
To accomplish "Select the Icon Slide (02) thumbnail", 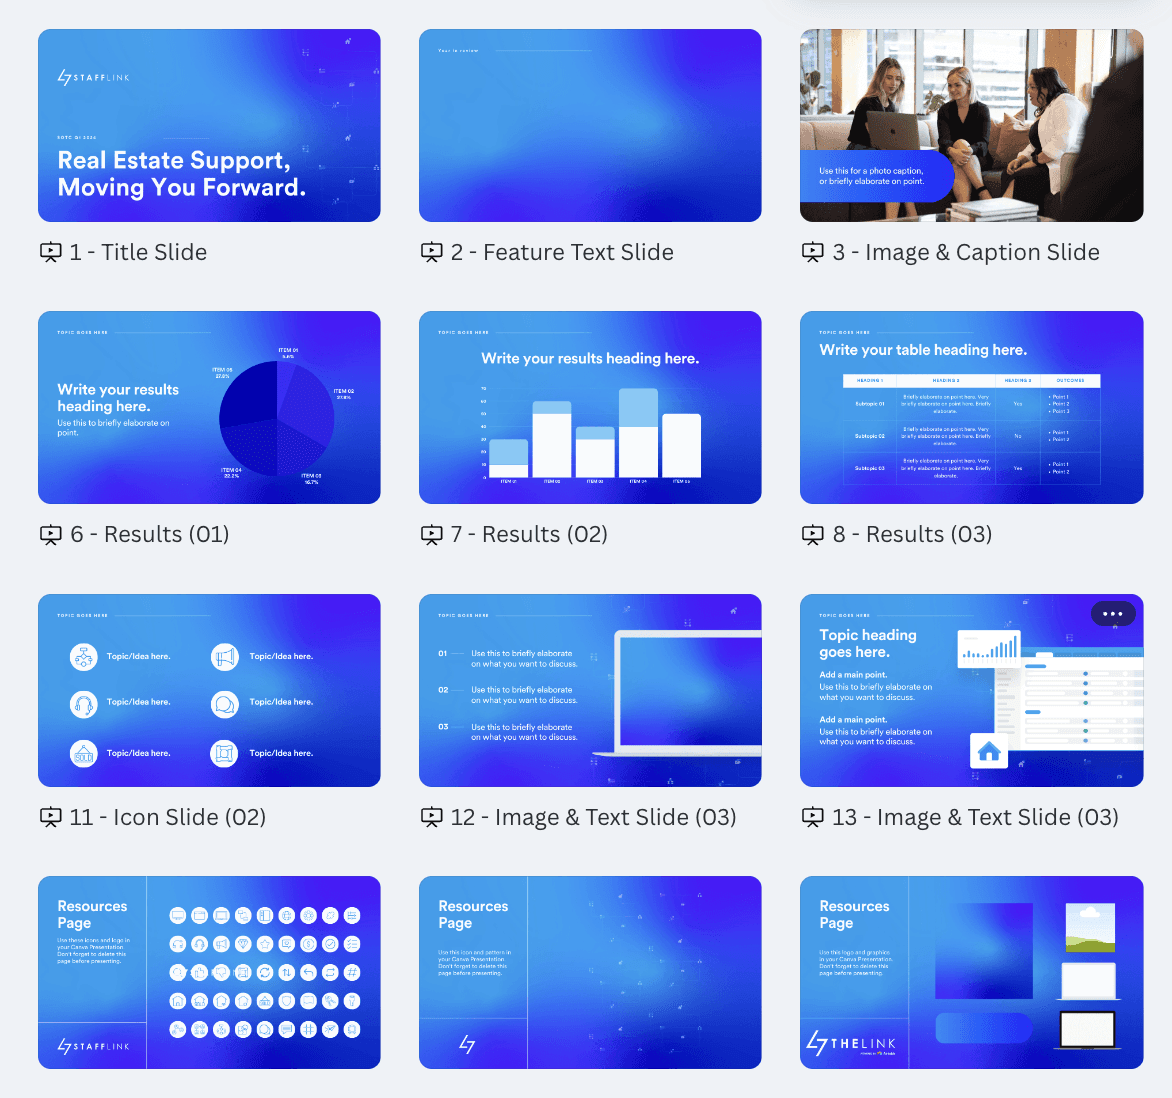I will pyautogui.click(x=209, y=690).
